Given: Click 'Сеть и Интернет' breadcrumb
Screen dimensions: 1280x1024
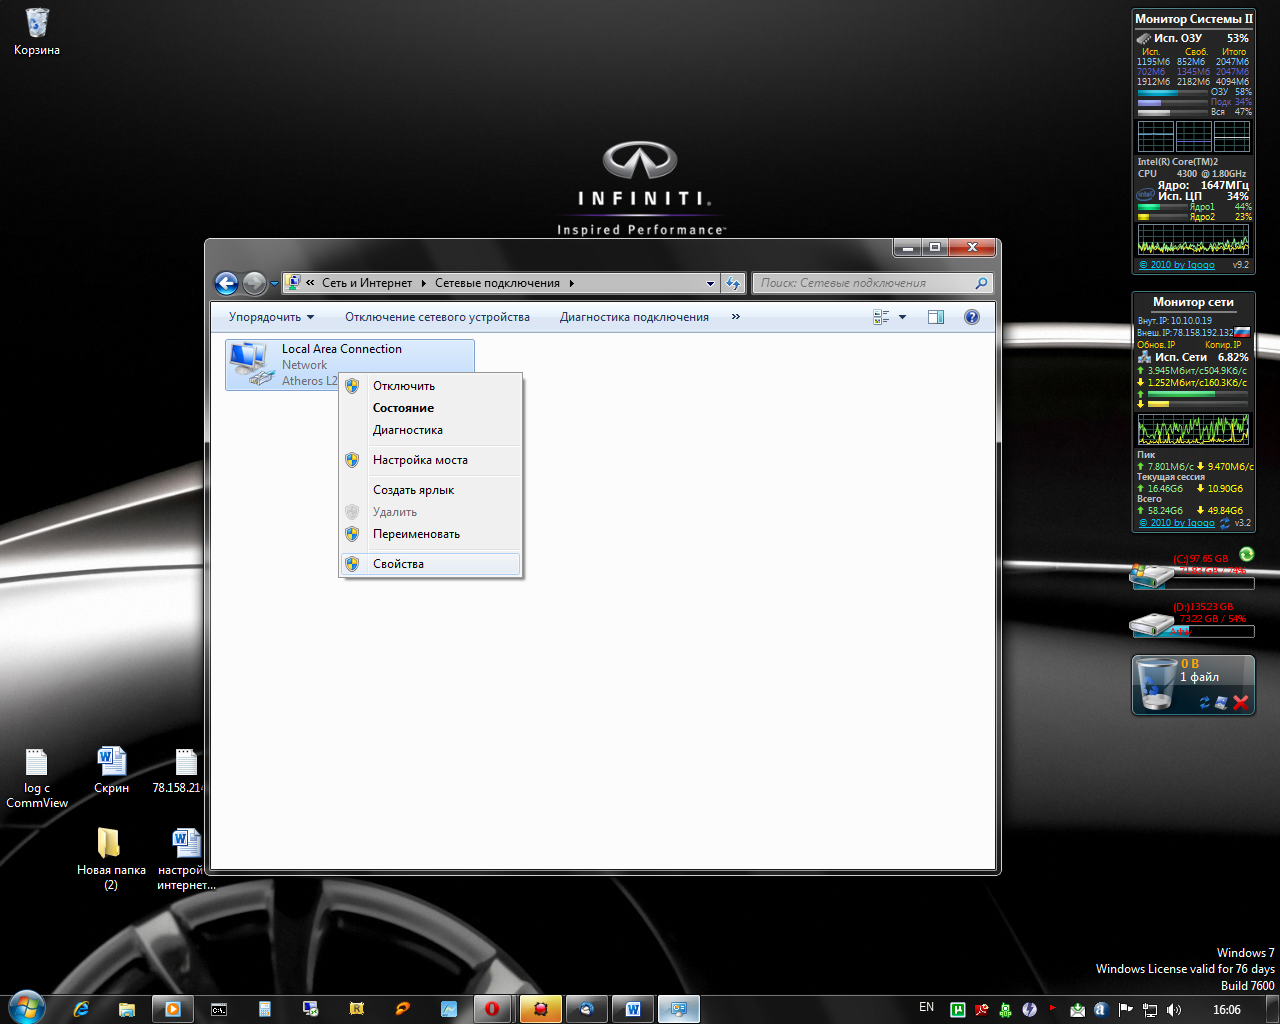Looking at the screenshot, I should pos(367,284).
